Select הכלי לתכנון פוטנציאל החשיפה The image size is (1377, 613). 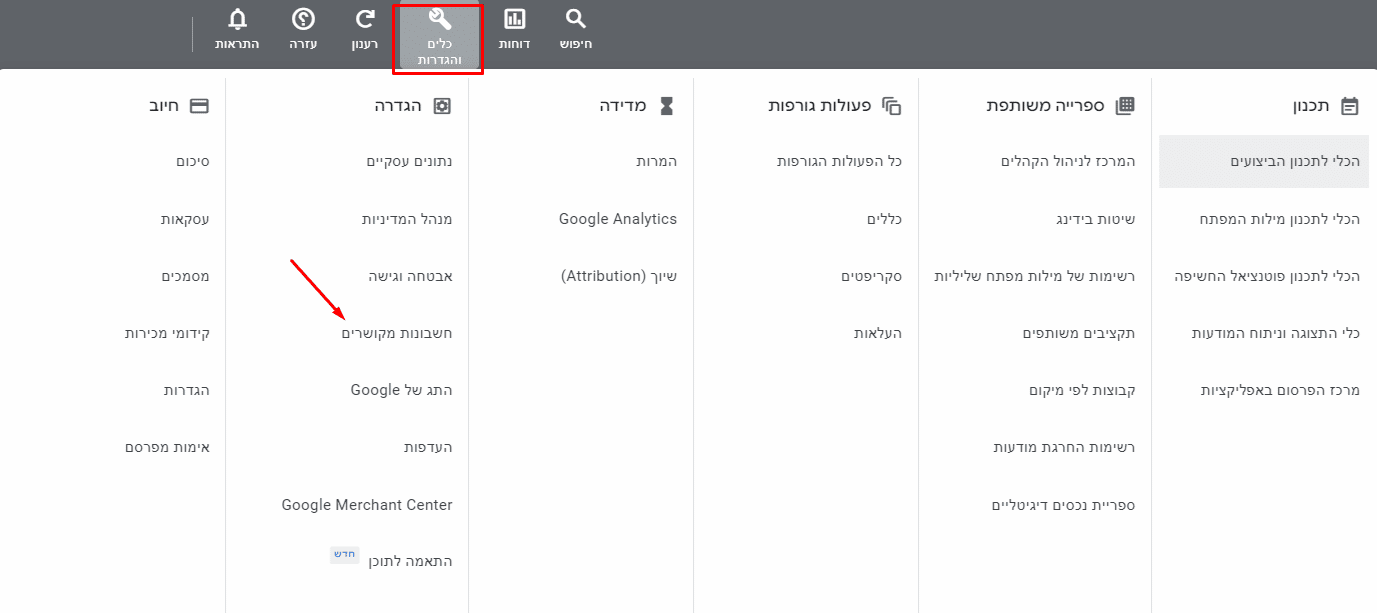click(1267, 276)
